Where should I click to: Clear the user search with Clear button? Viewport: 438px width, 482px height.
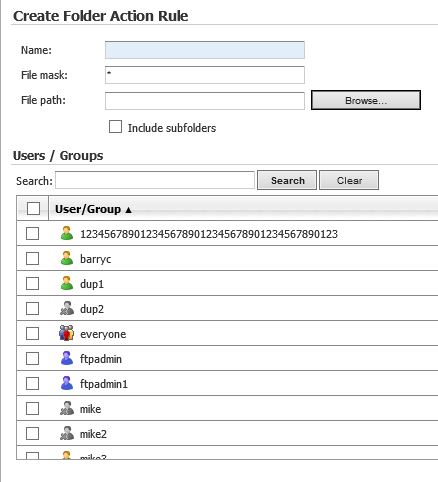349,180
